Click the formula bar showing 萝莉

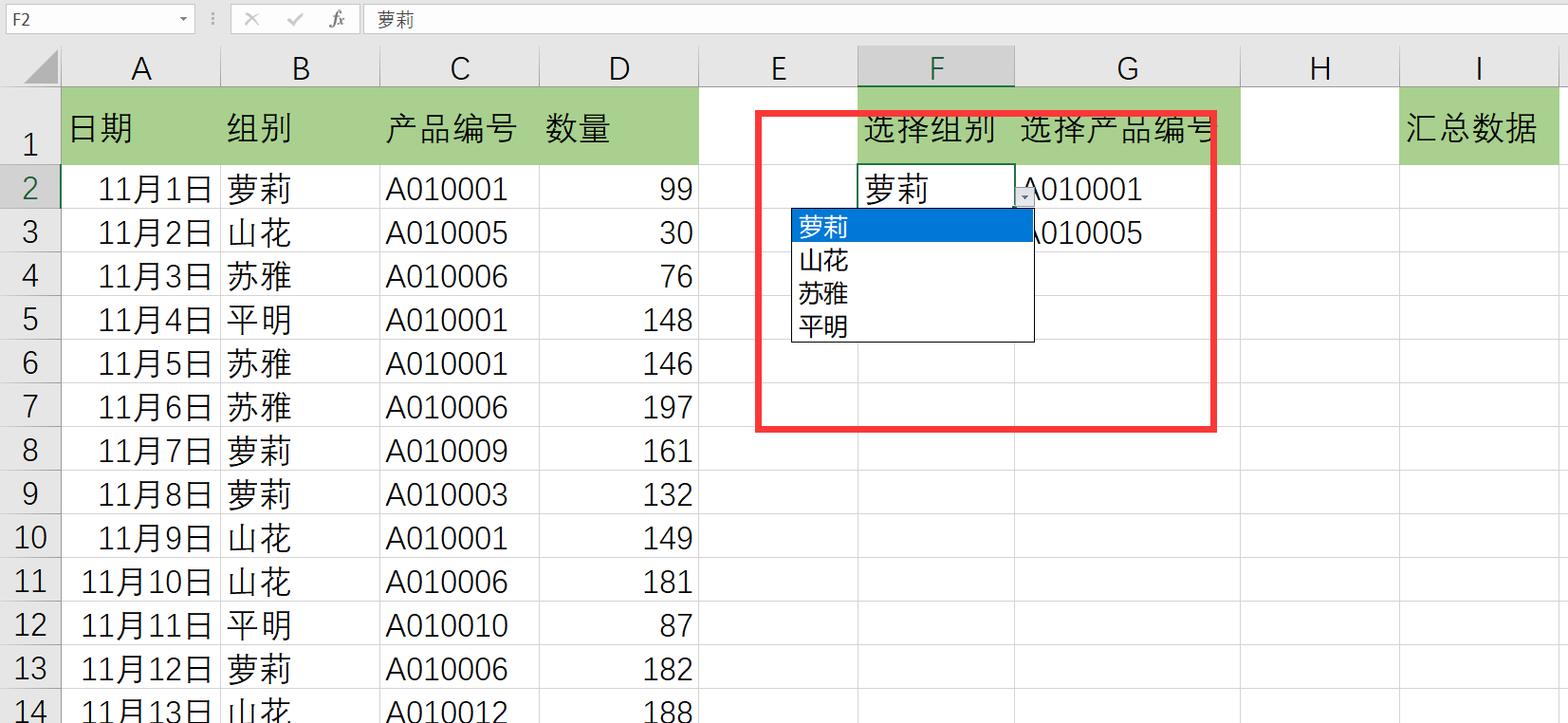tap(965, 19)
